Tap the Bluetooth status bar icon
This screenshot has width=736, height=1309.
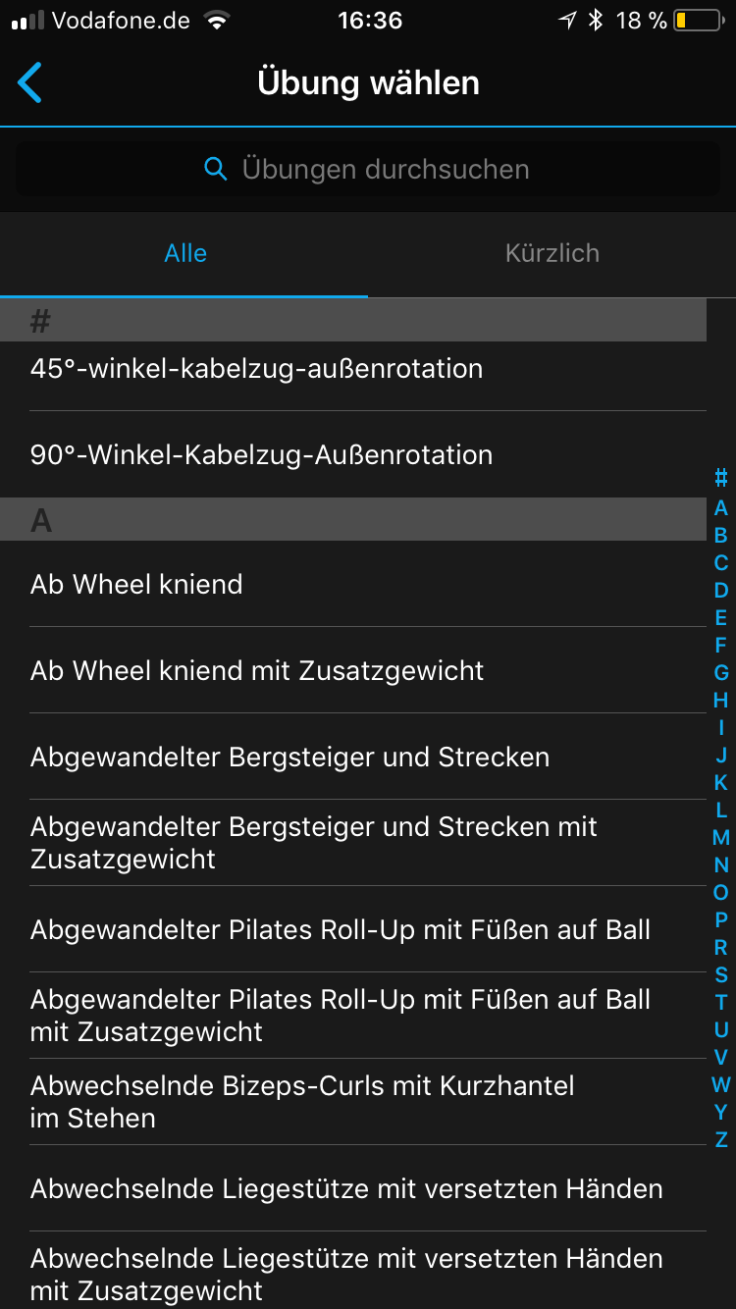point(595,20)
